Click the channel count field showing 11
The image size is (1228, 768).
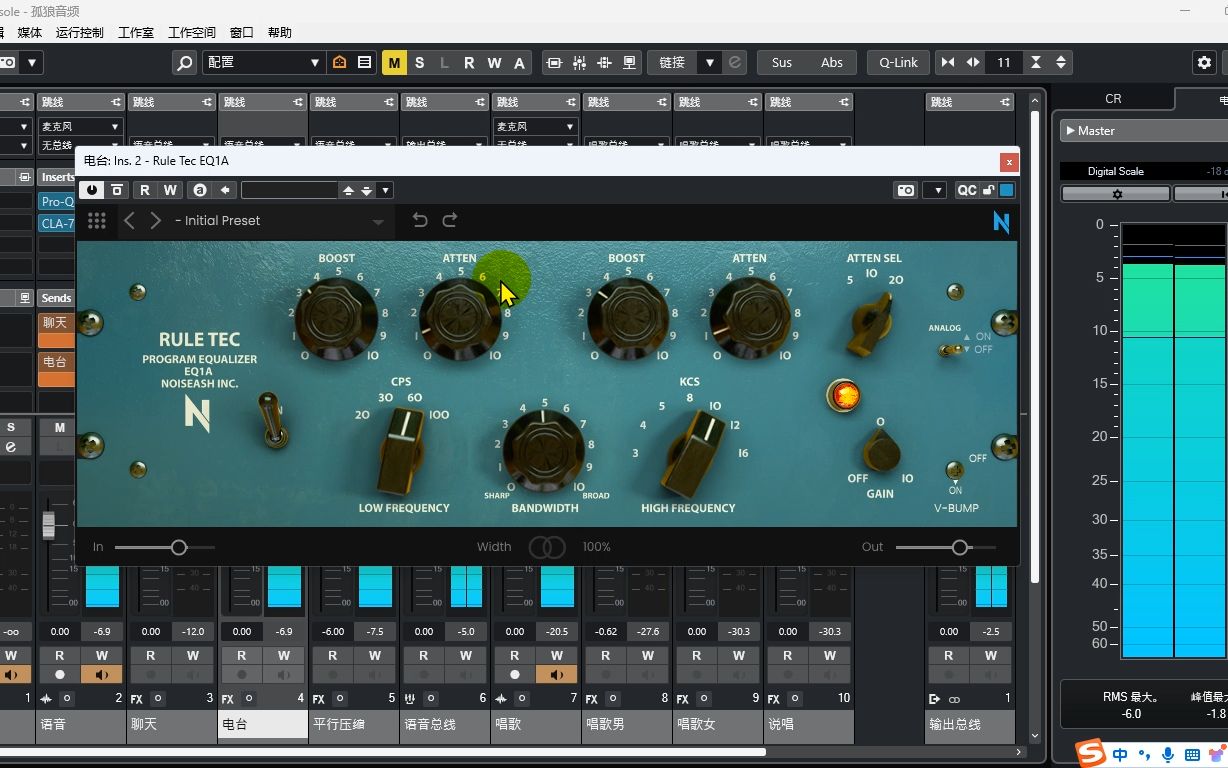(1004, 62)
